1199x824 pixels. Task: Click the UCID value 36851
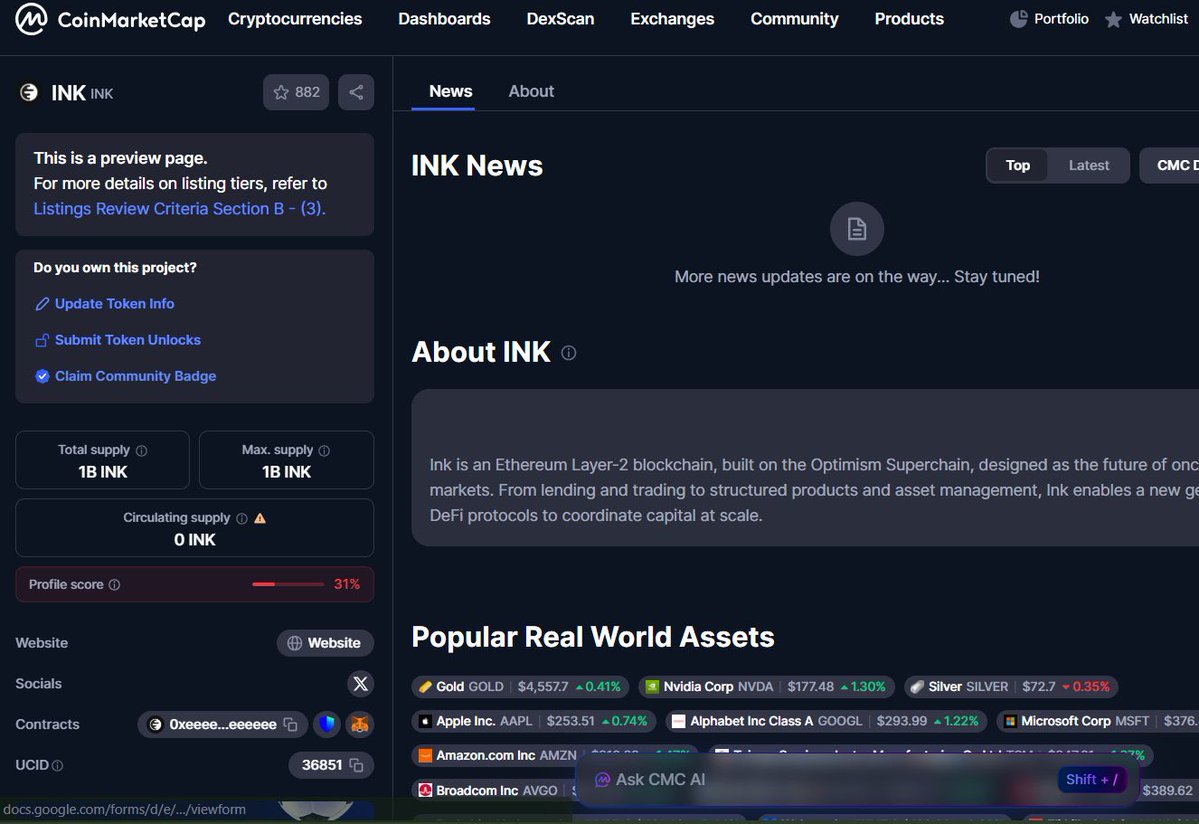click(x=322, y=765)
